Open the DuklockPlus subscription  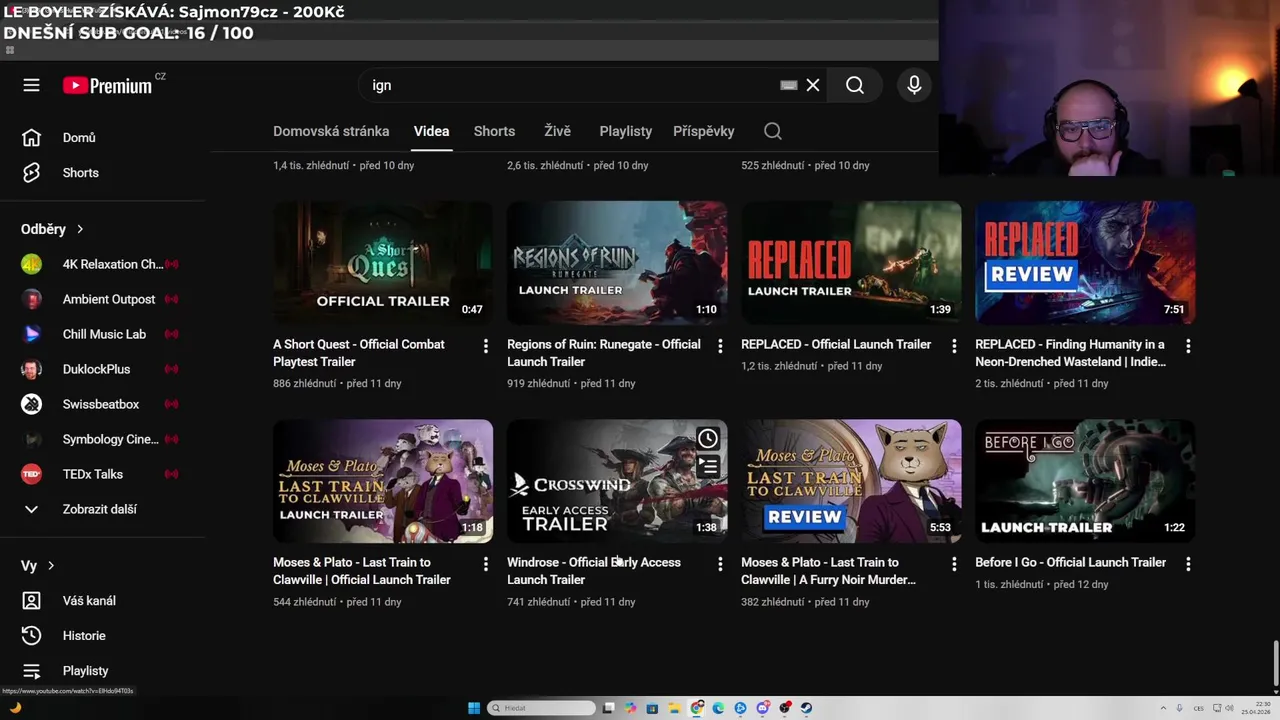point(102,369)
